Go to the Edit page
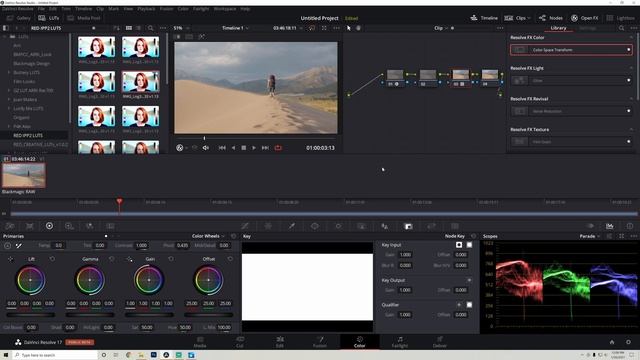Screen dimensions: 640x360 [280, 342]
